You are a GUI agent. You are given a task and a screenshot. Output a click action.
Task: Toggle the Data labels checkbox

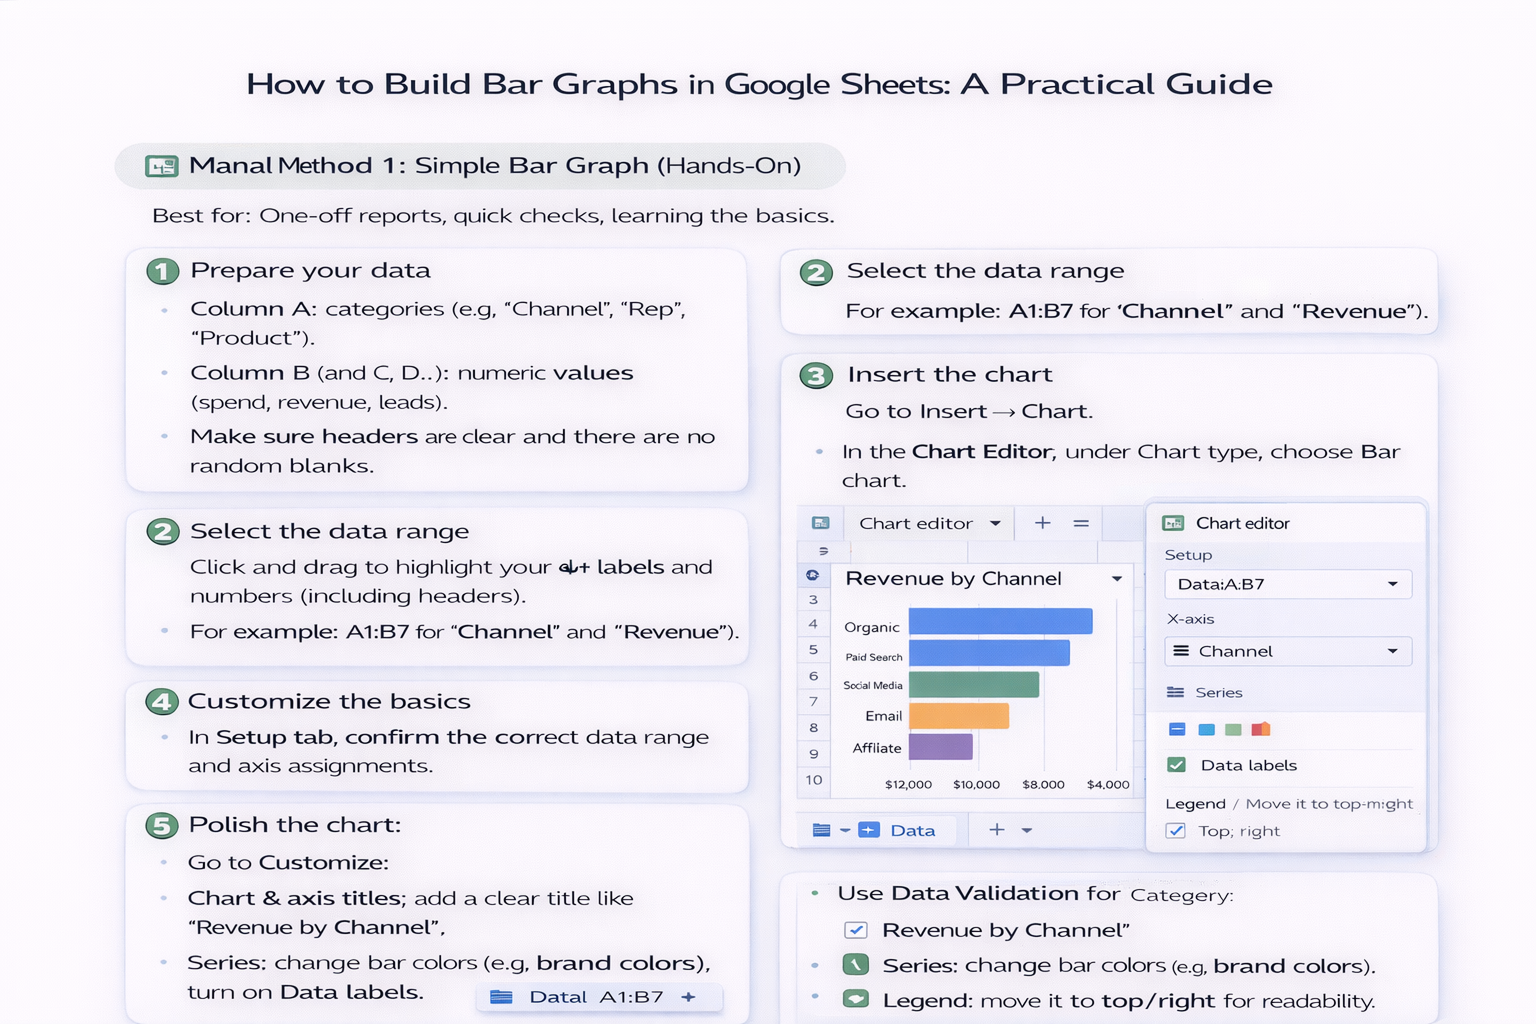pos(1177,765)
